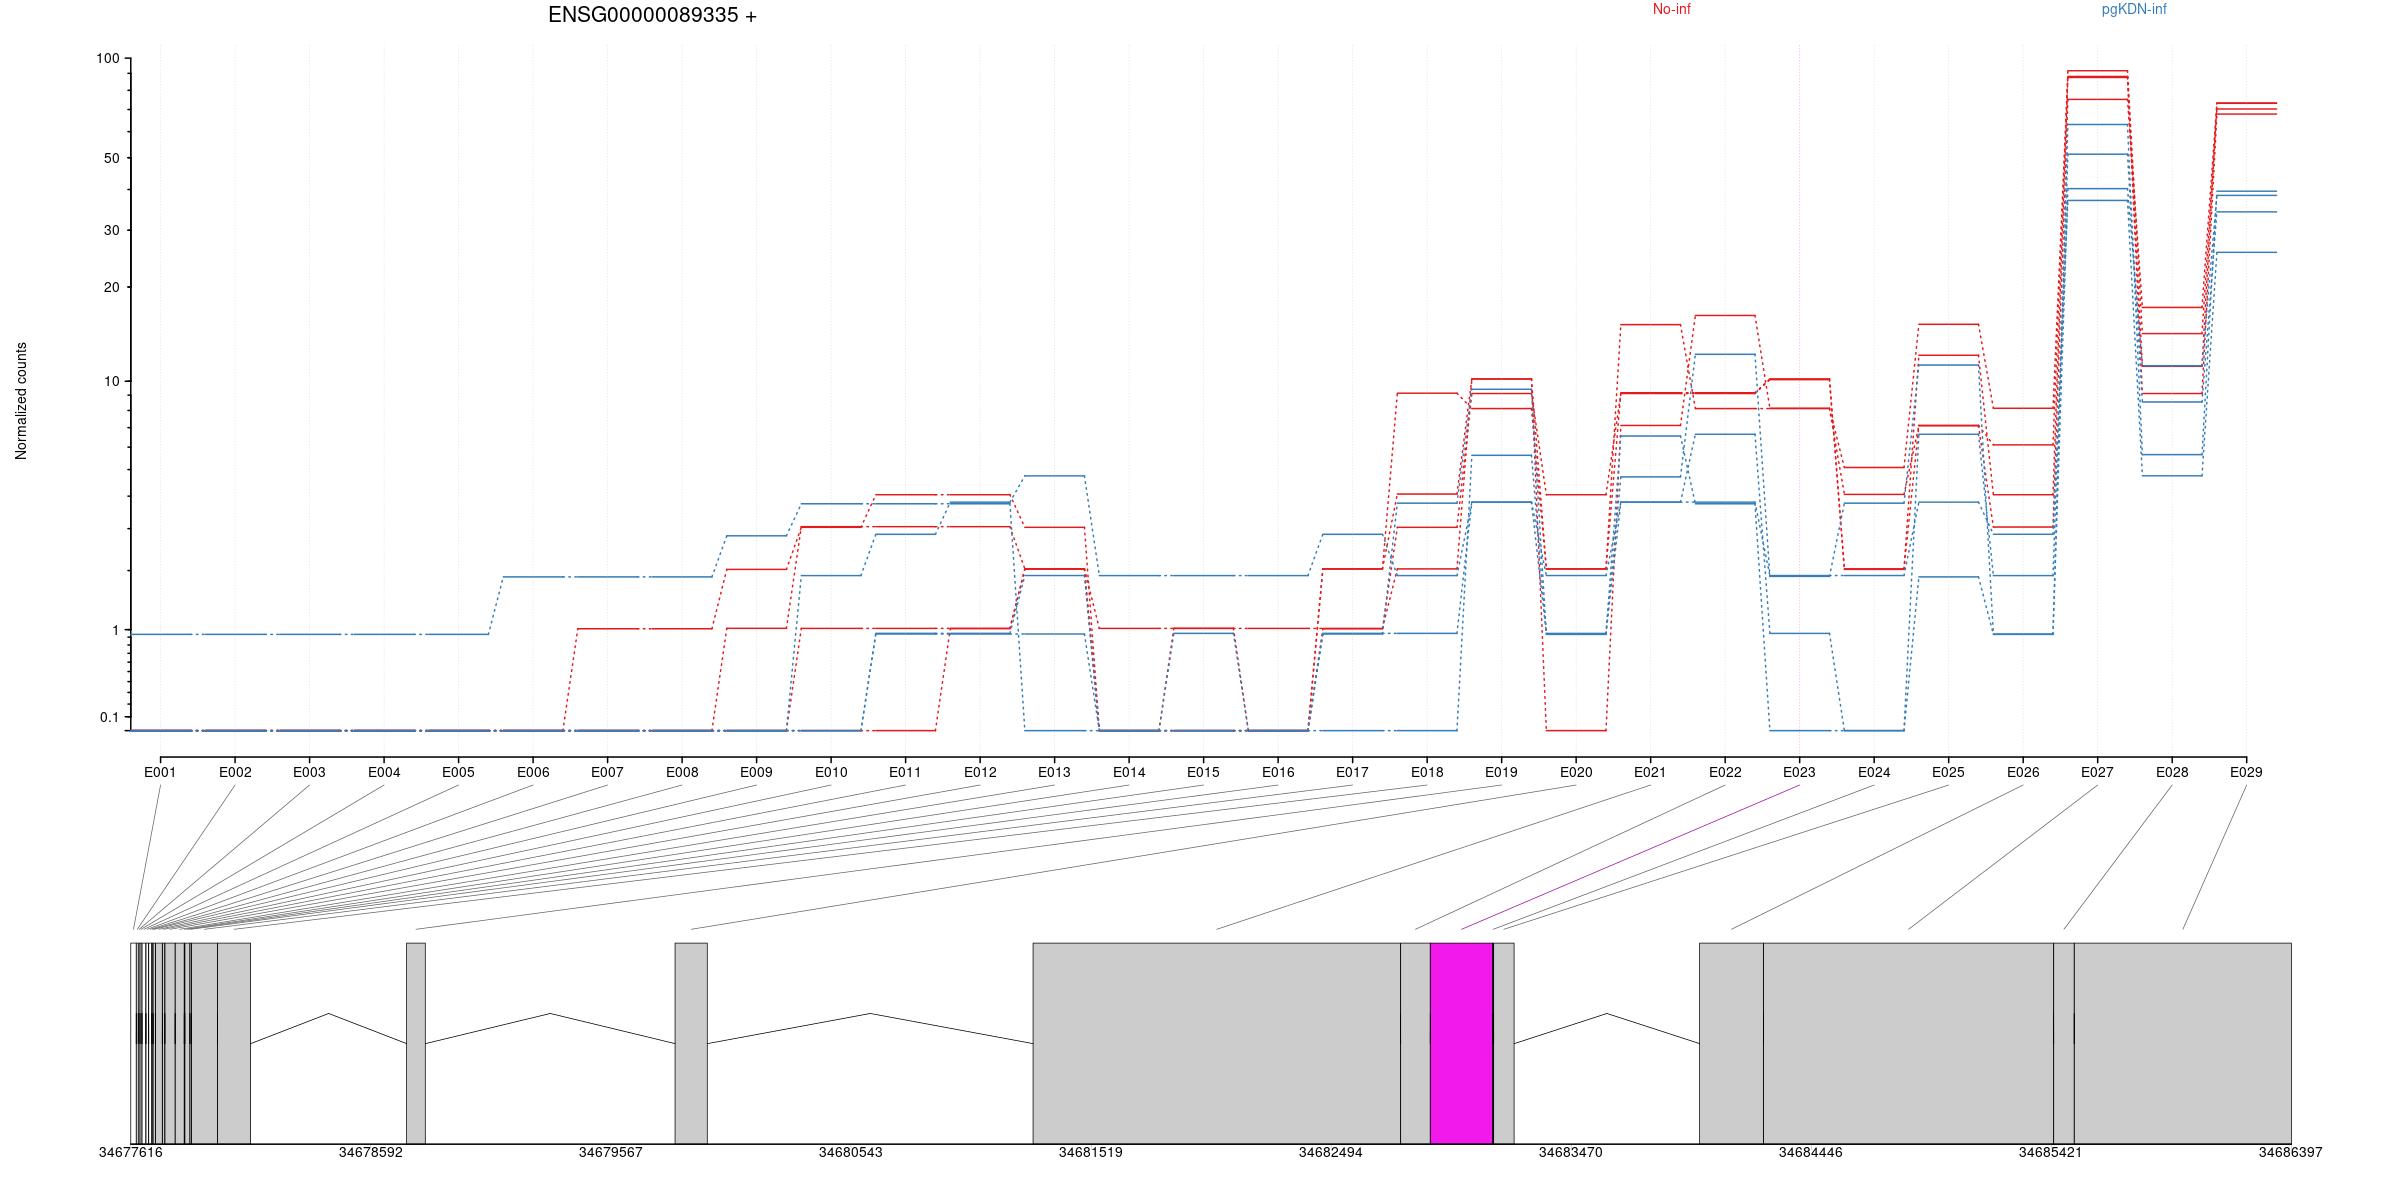
Task: Click the E019 exon label
Action: pos(1501,772)
